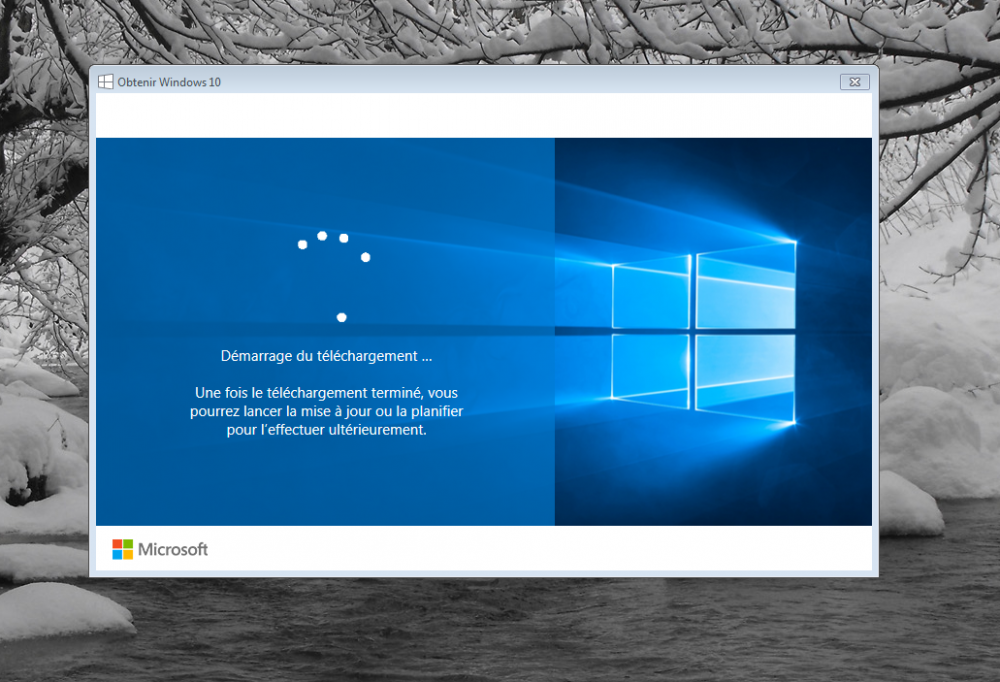Click the Microsoft logo at the bottom left
This screenshot has height=682, width=1000.
160,549
